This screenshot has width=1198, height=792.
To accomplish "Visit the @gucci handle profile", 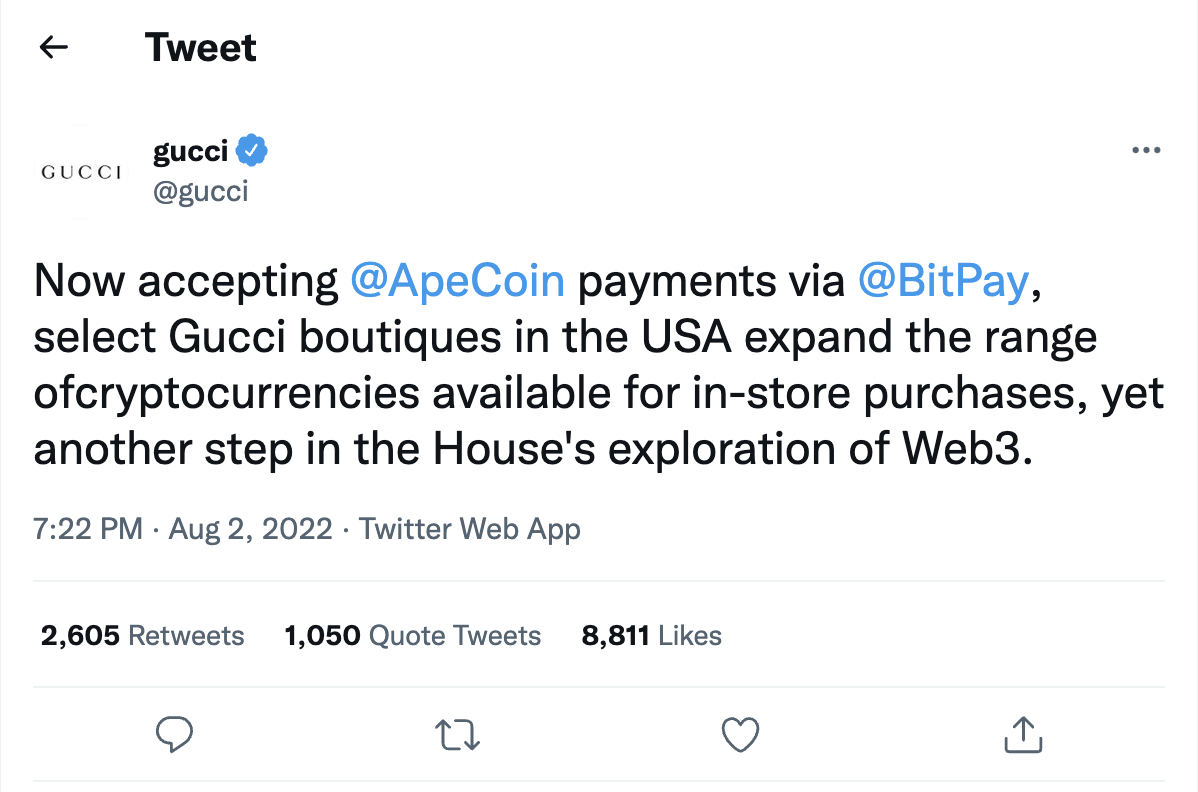I will [x=200, y=191].
